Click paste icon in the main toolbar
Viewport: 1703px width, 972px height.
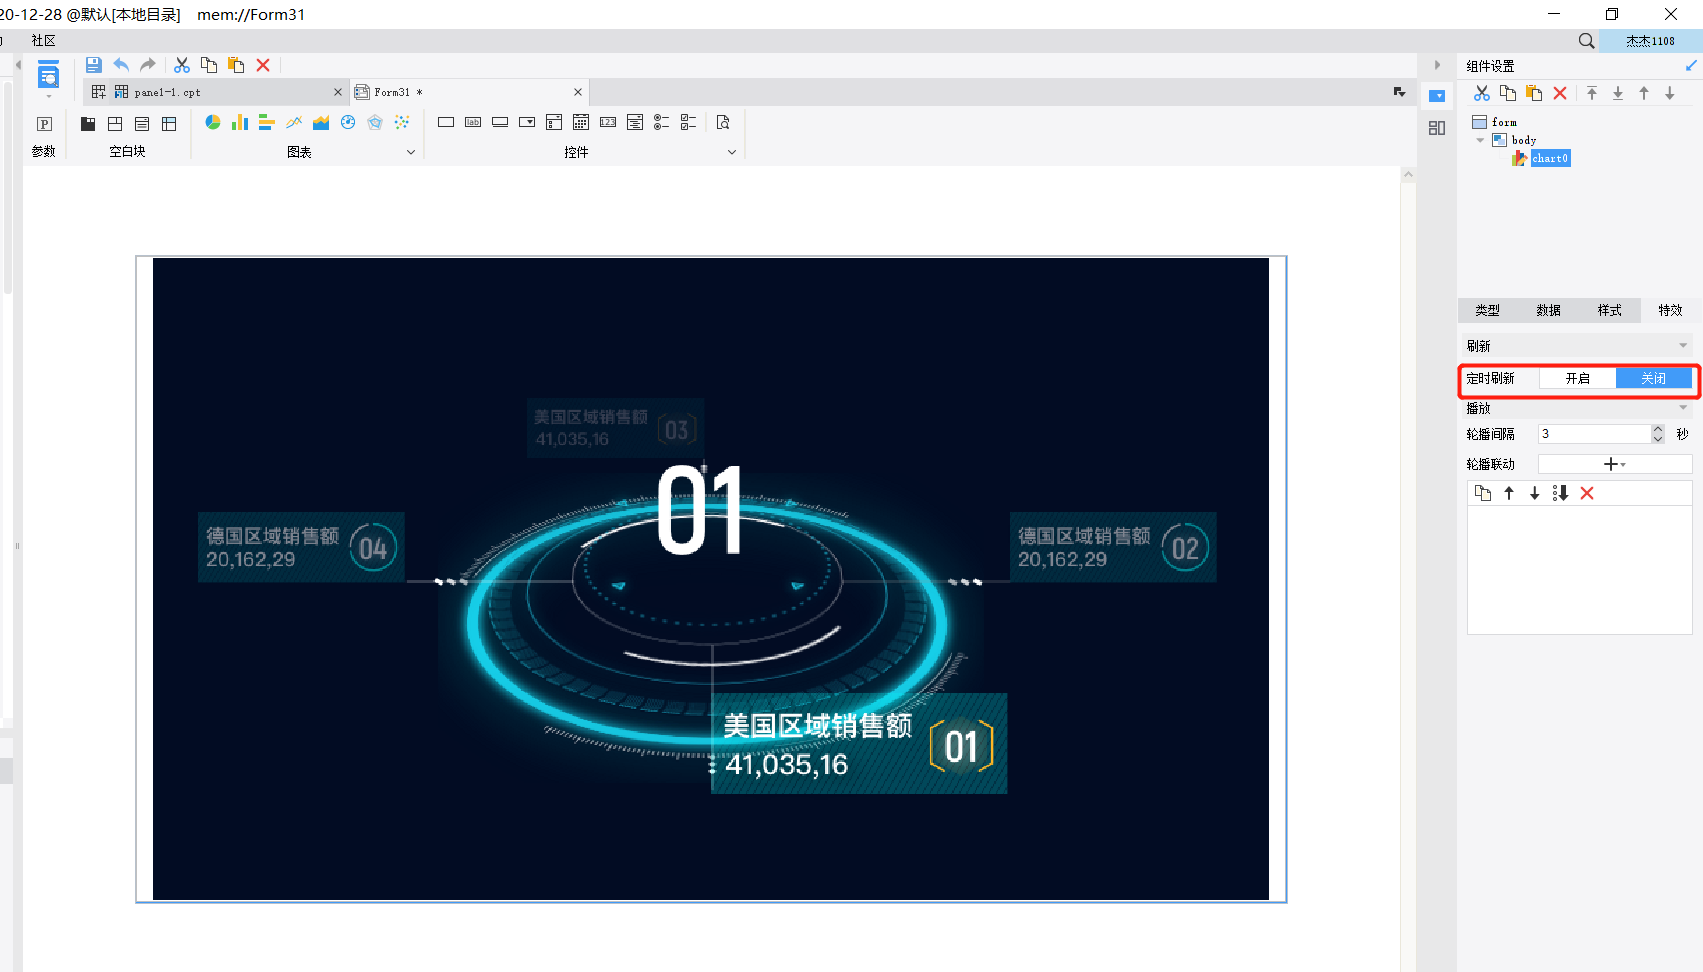[x=236, y=65]
